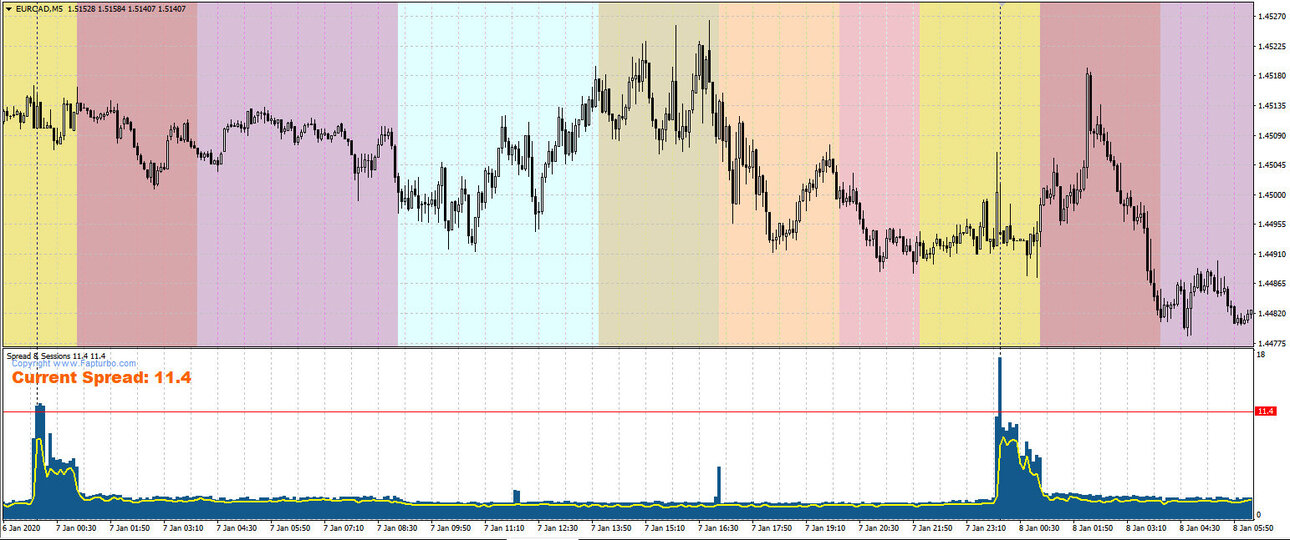This screenshot has height=540, width=1290.
Task: Click the 0 value on spread scale
Action: (1260, 513)
